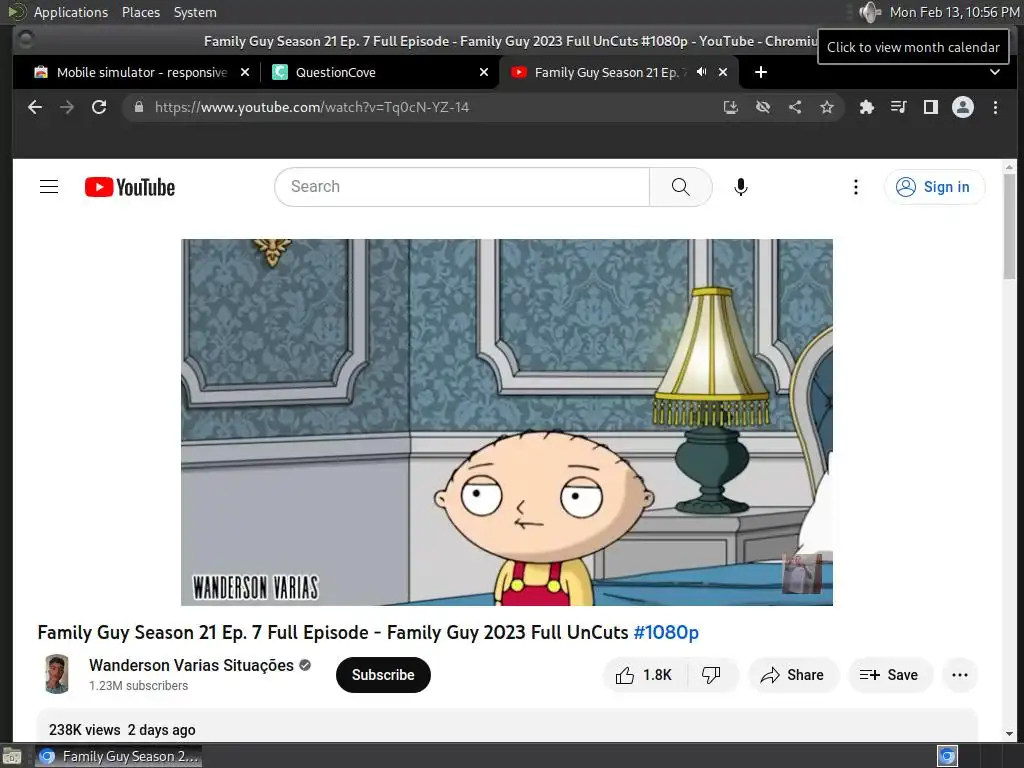Image resolution: width=1024 pixels, height=768 pixels.
Task: Open the clock calendar Mon Feb 13
Action: [955, 12]
